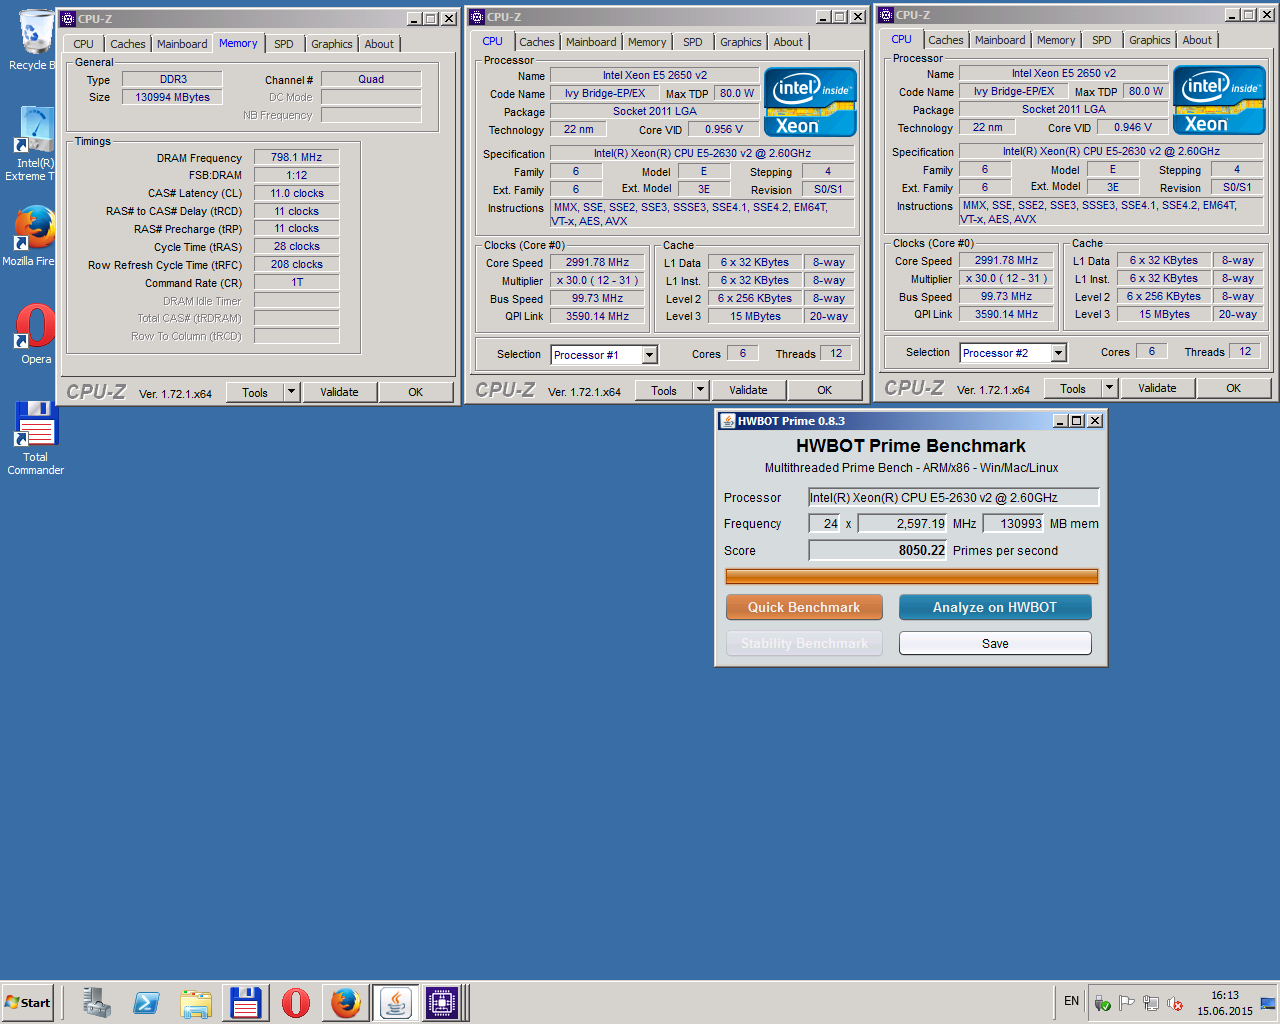Click the HWBOT Processor name field
1280x1024 pixels.
pyautogui.click(x=953, y=497)
